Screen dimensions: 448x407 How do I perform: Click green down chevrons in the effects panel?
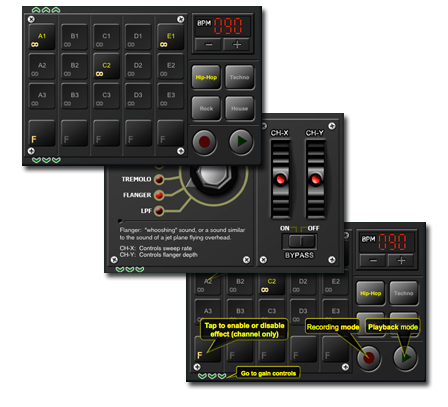(x=130, y=269)
